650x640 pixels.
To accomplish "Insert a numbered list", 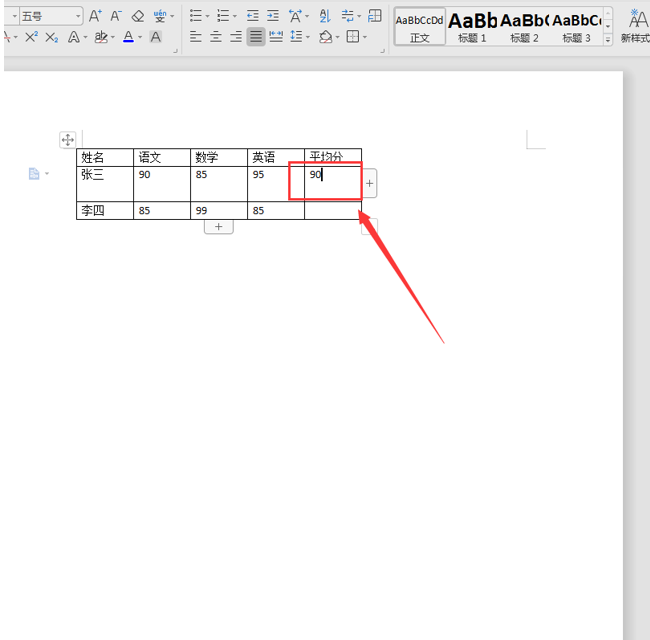I will (x=223, y=16).
